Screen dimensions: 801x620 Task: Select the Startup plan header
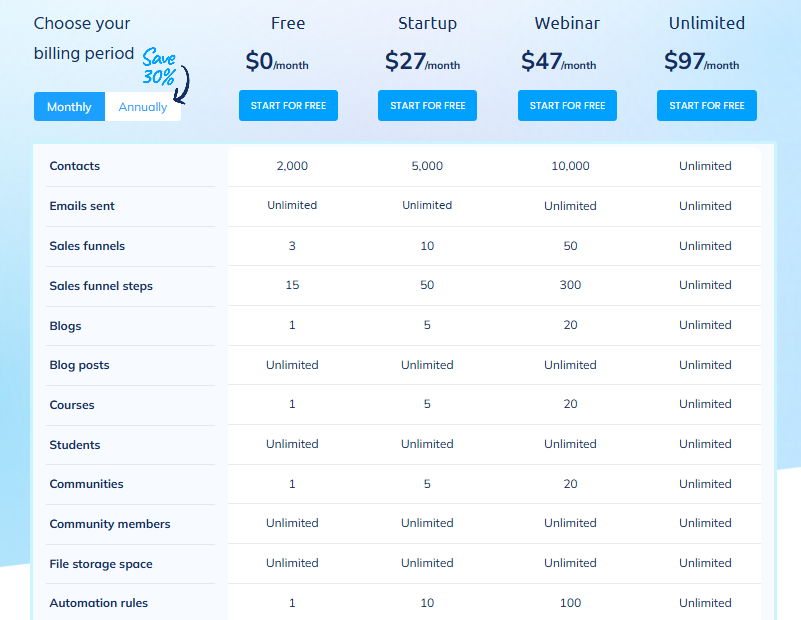[427, 22]
